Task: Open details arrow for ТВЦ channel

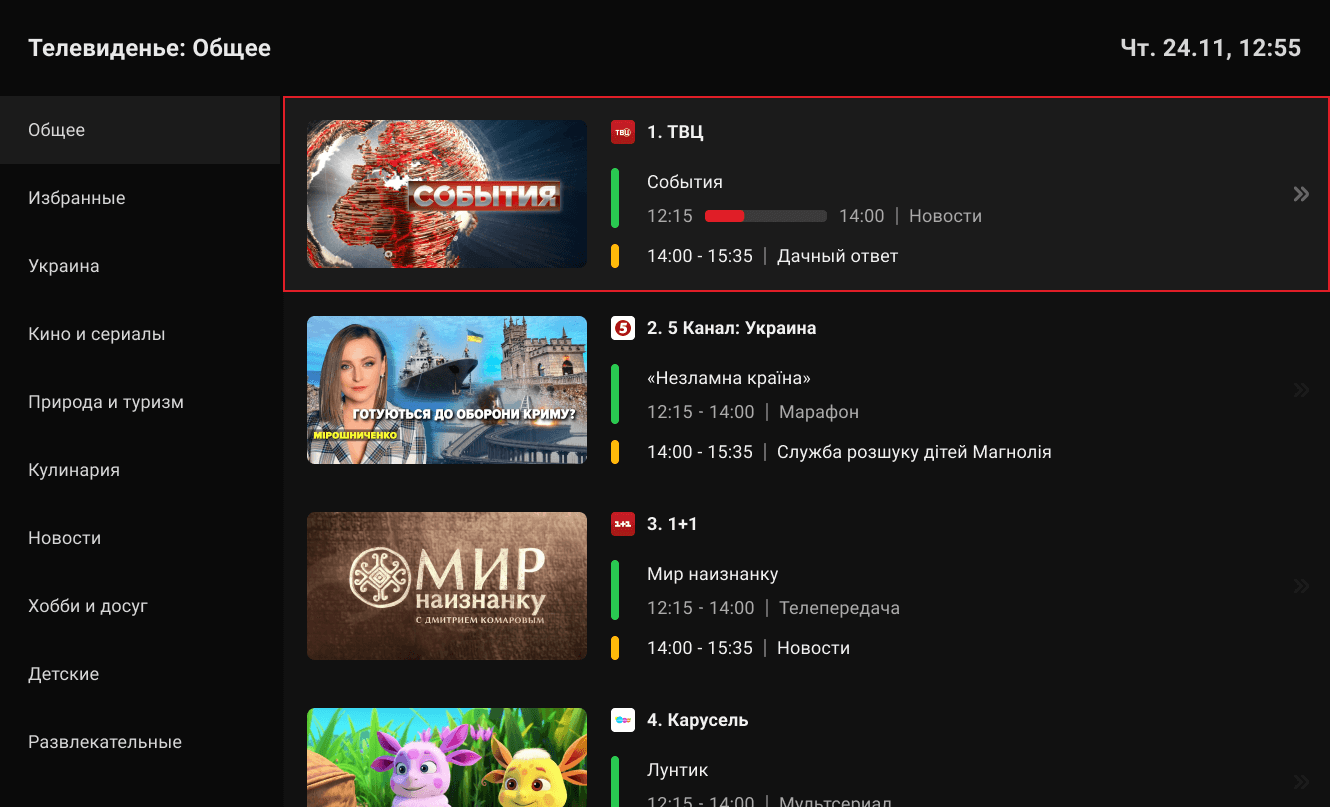Action: coord(1301,194)
